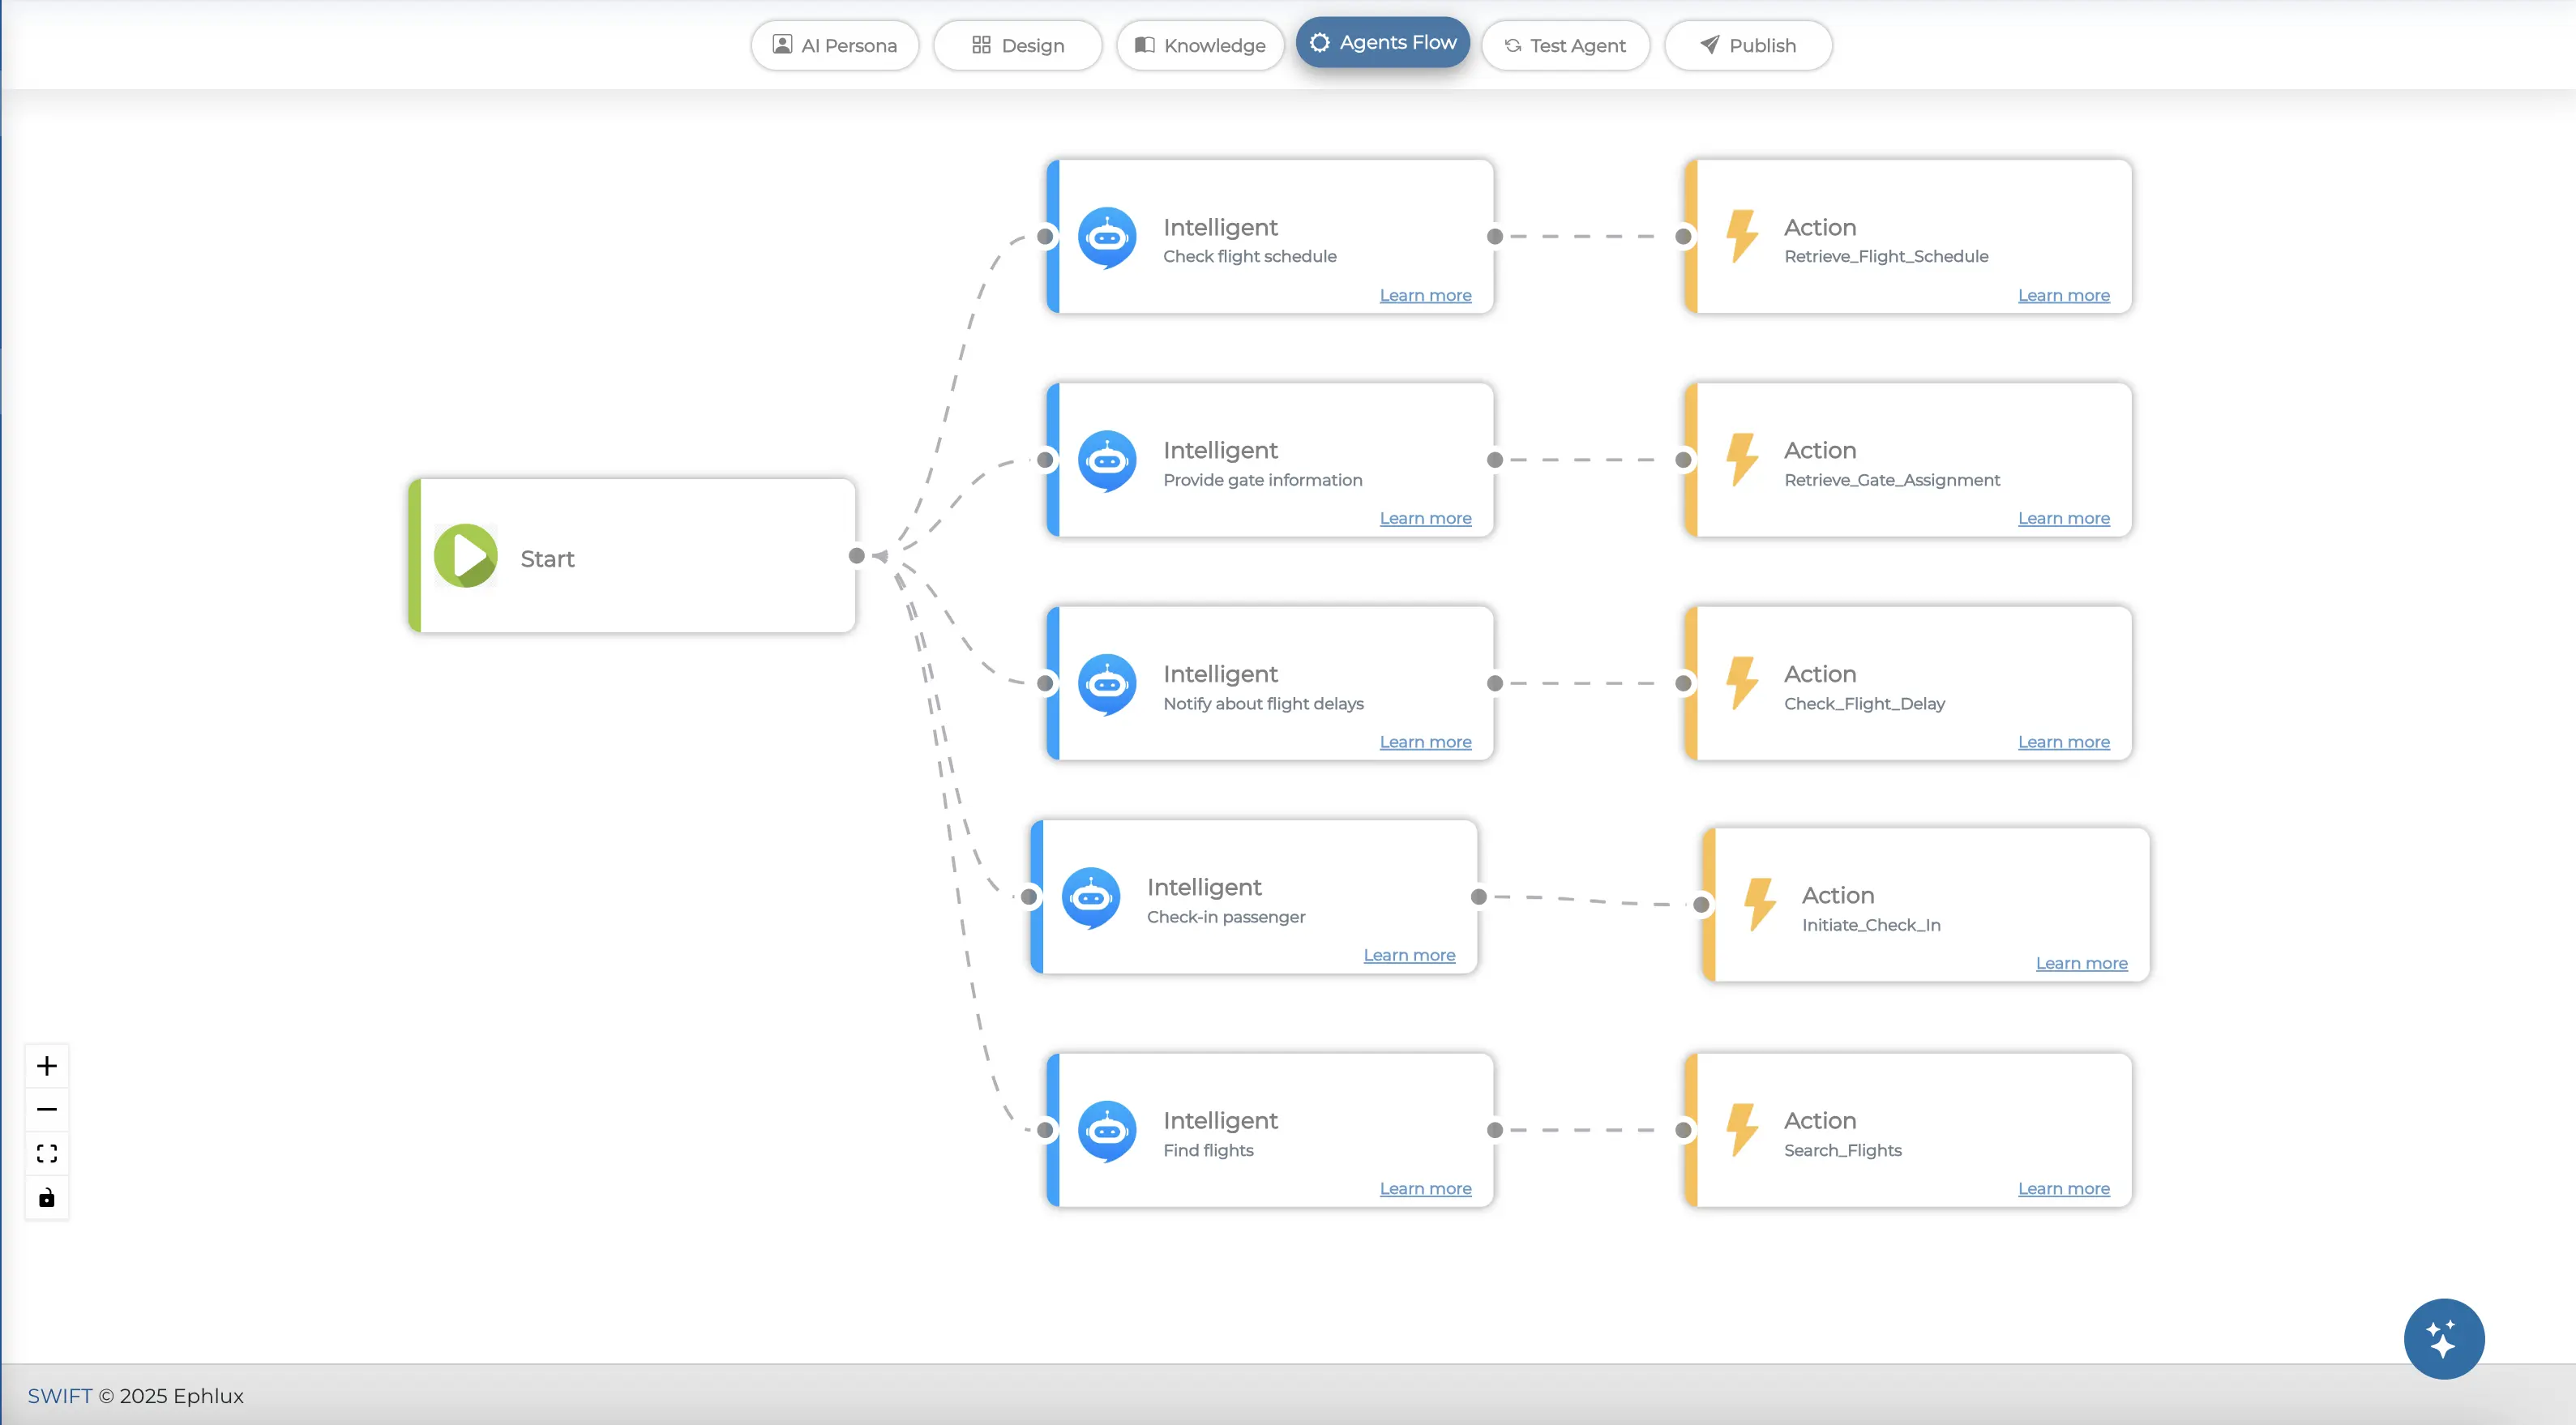
Task: Click the lightning icon on Initiate_Check_In action
Action: 1760,904
